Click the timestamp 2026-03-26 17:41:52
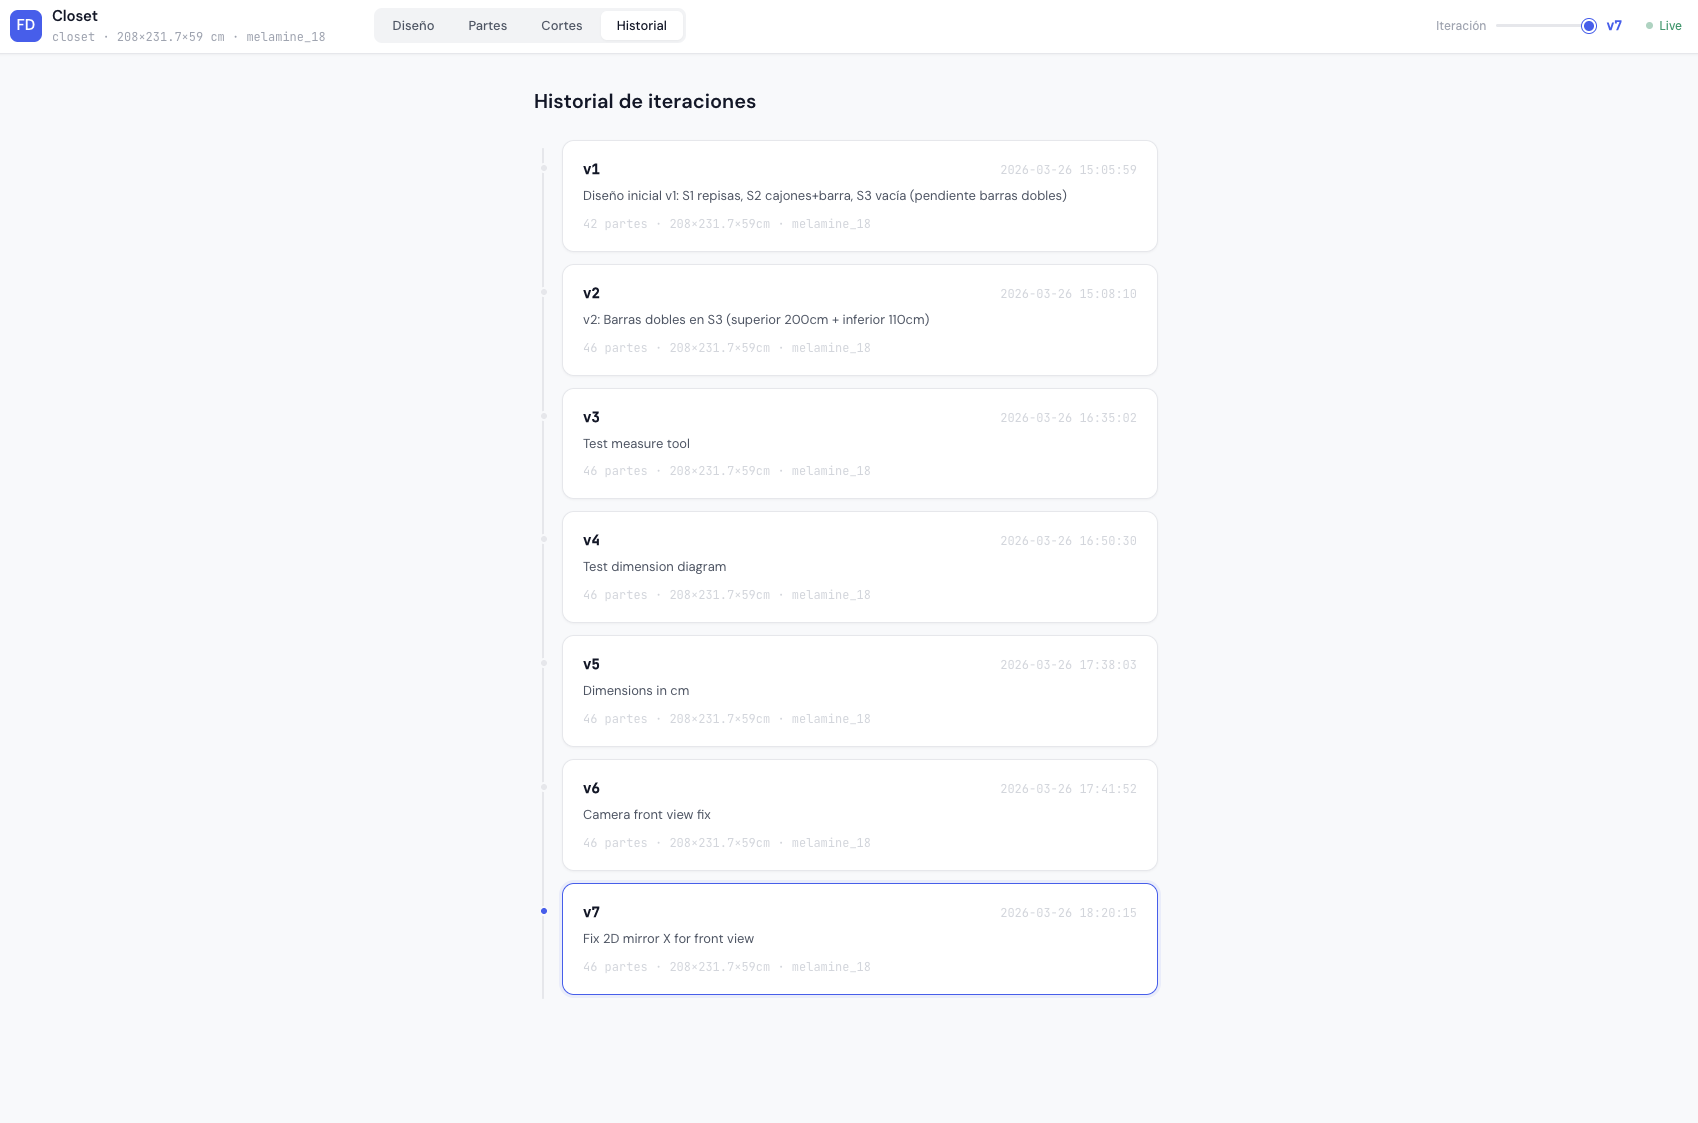 coord(1068,789)
